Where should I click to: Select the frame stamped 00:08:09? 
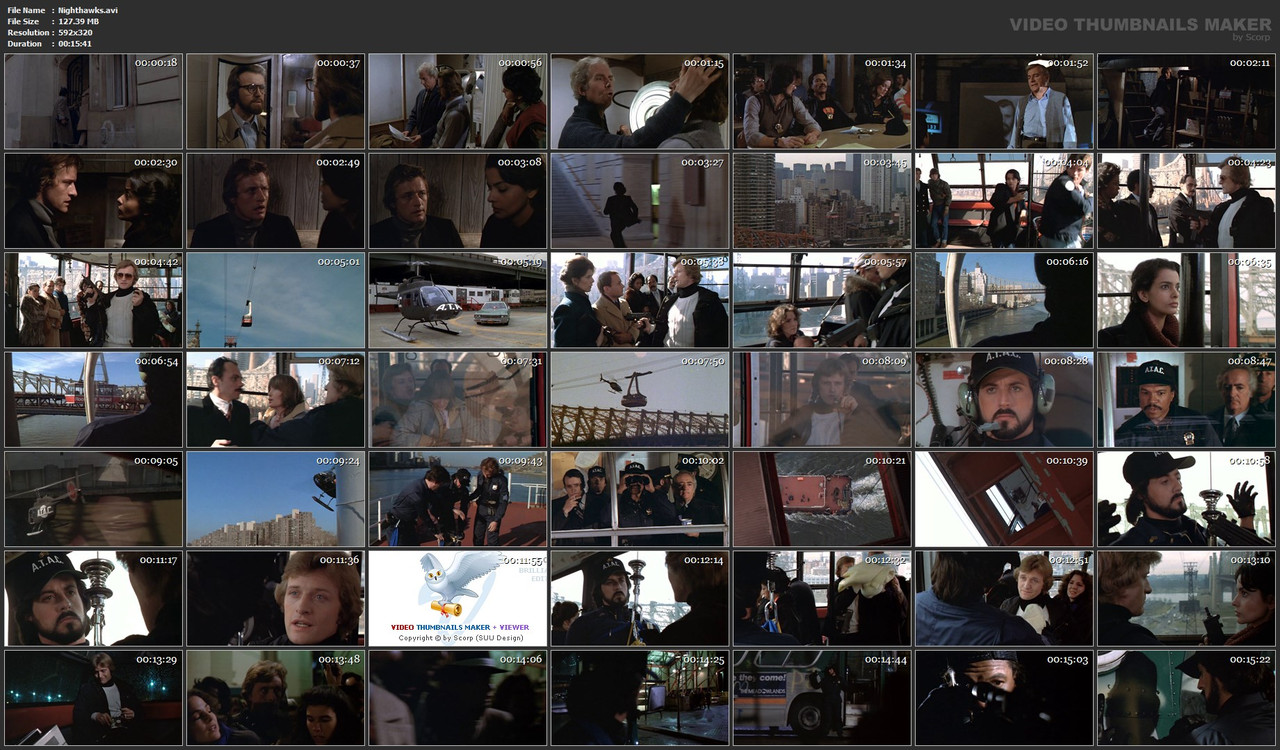pyautogui.click(x=822, y=399)
